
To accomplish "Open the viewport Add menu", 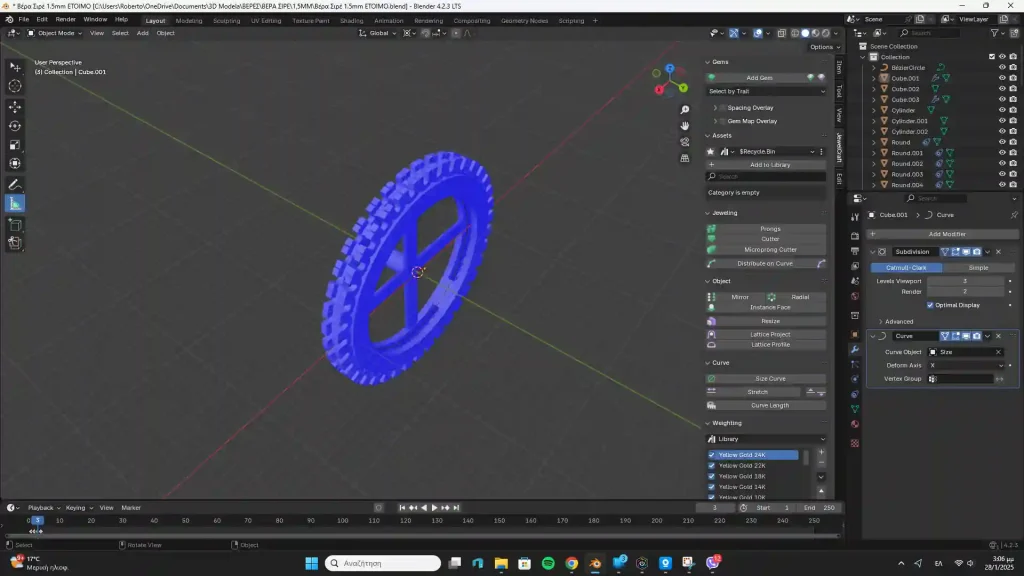I will [142, 33].
